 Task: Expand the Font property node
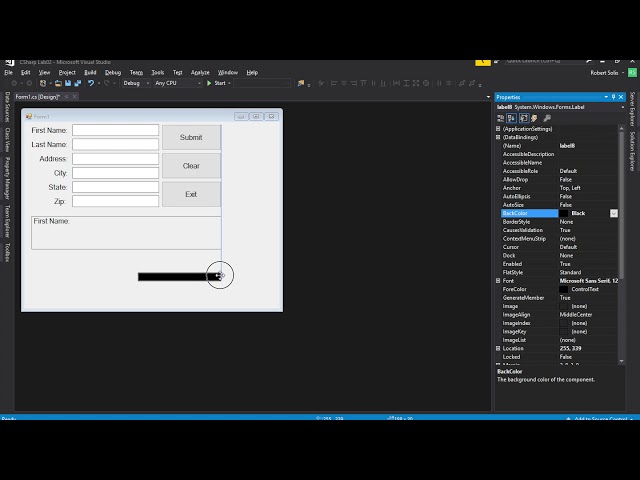(x=498, y=281)
